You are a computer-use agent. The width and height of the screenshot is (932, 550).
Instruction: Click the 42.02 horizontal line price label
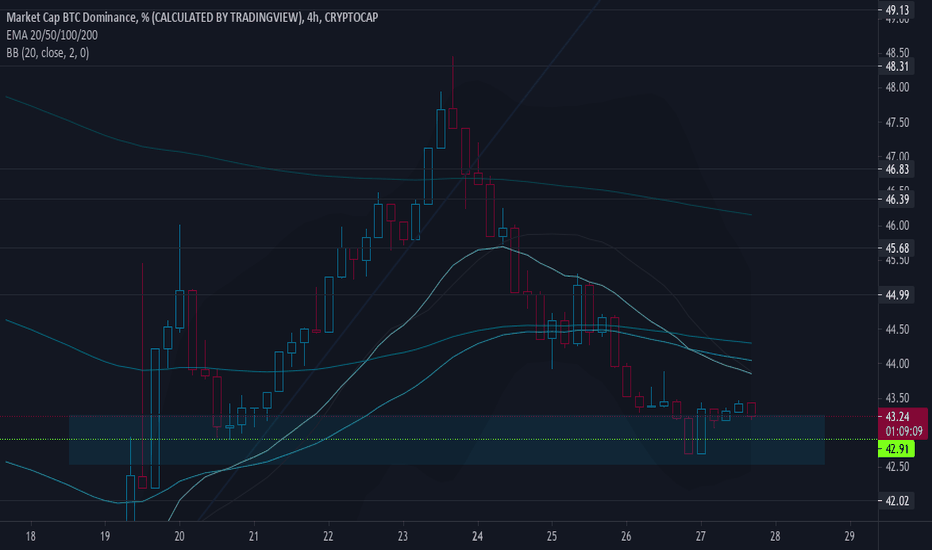click(897, 501)
